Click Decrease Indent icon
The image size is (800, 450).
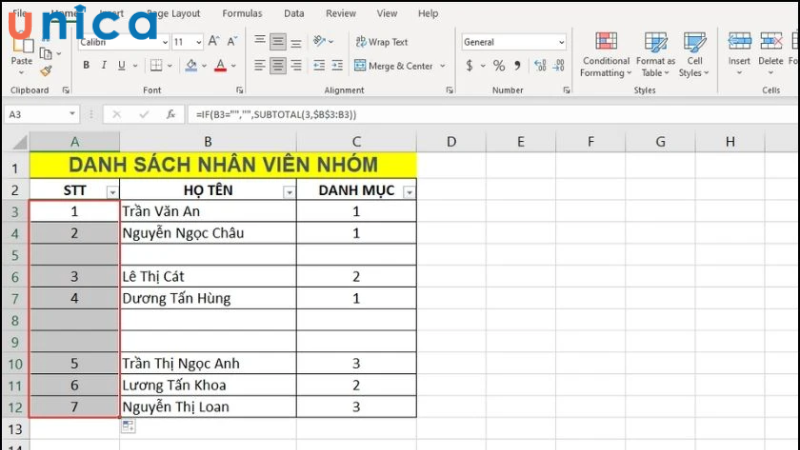click(x=319, y=65)
